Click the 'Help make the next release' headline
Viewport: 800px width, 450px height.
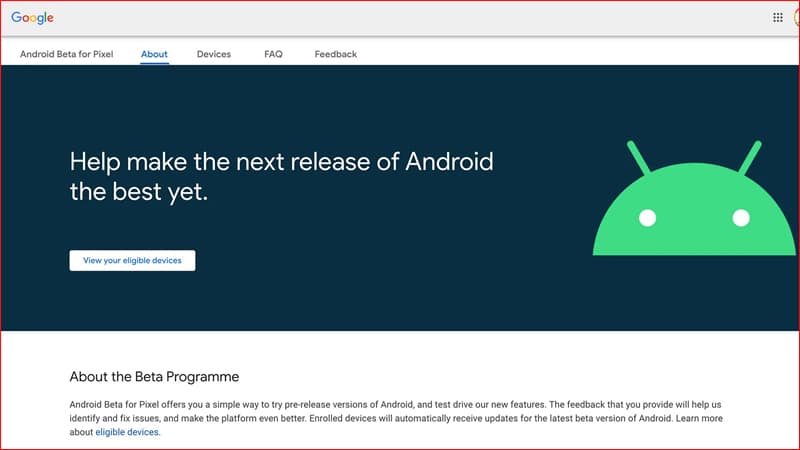tap(281, 161)
